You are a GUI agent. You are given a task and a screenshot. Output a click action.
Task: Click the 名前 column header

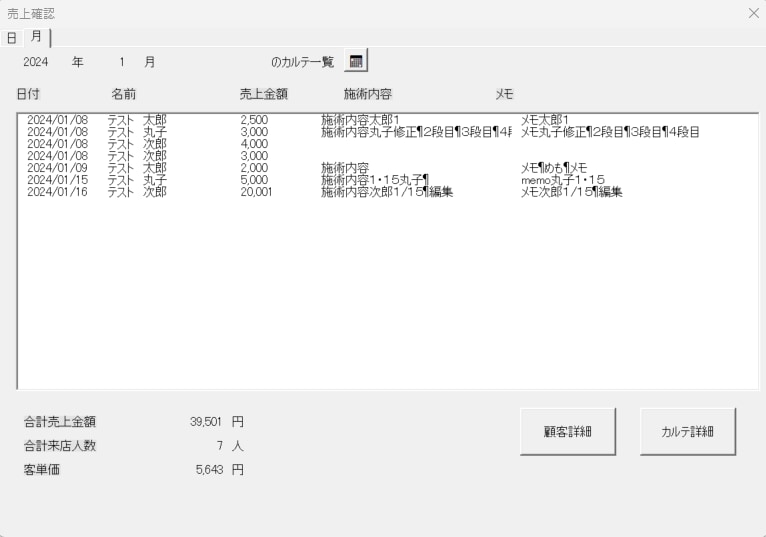coord(124,94)
